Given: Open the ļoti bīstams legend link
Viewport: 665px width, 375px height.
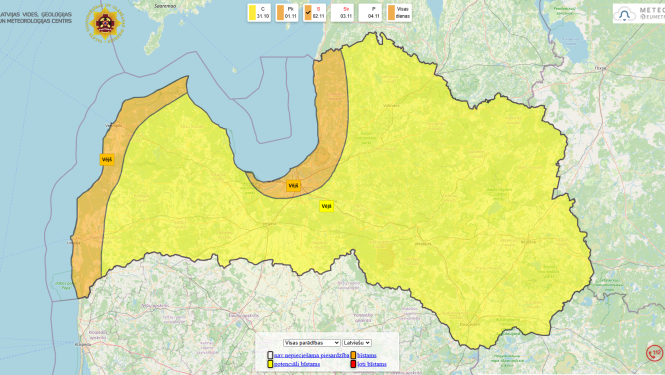Looking at the screenshot, I should [372, 364].
